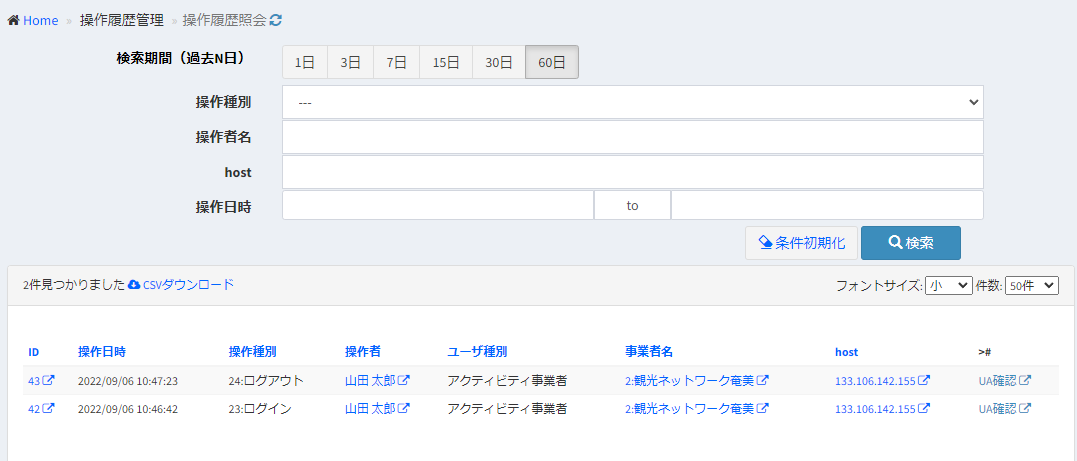Click the 23:ログイン cell
Image resolution: width=1077 pixels, height=461 pixels.
pyautogui.click(x=260, y=408)
